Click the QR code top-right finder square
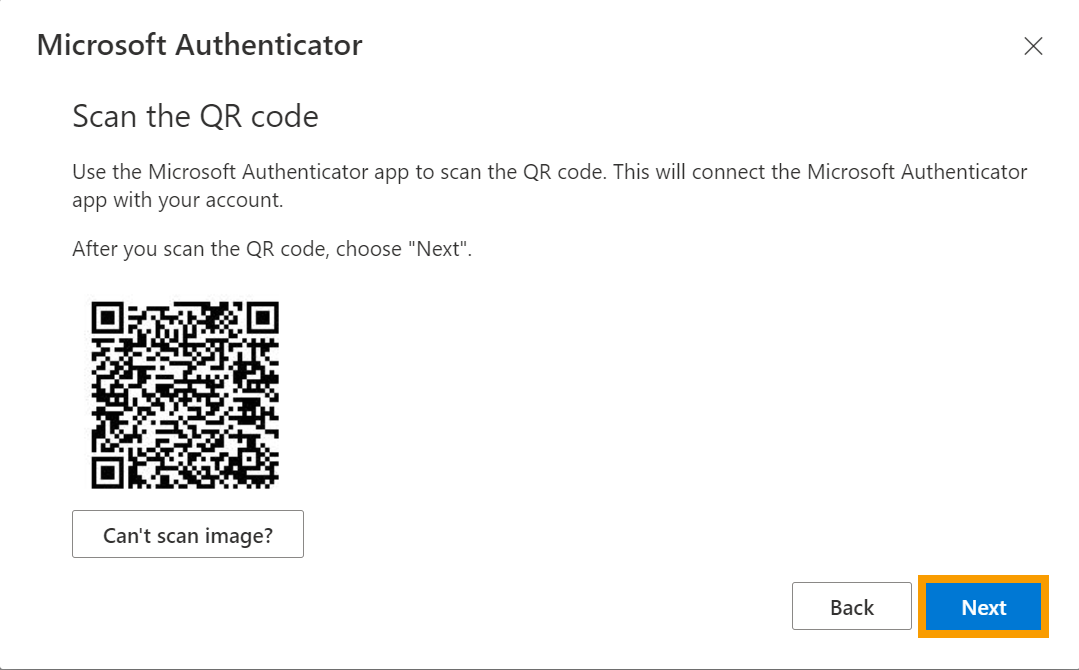The height and width of the screenshot is (670, 1079). click(263, 318)
